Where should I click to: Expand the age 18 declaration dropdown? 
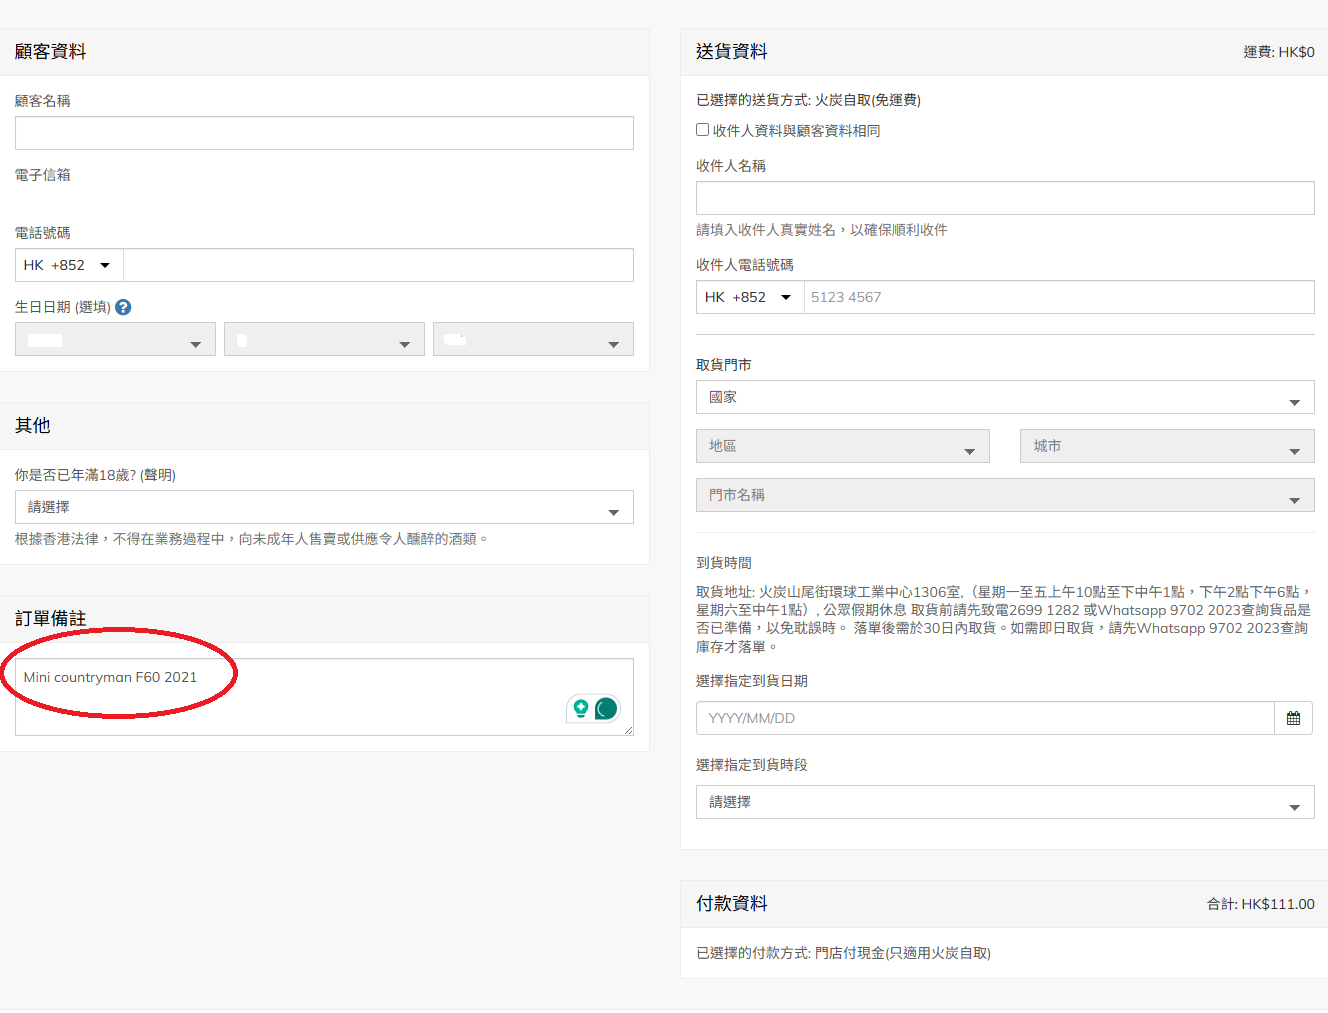(x=324, y=507)
